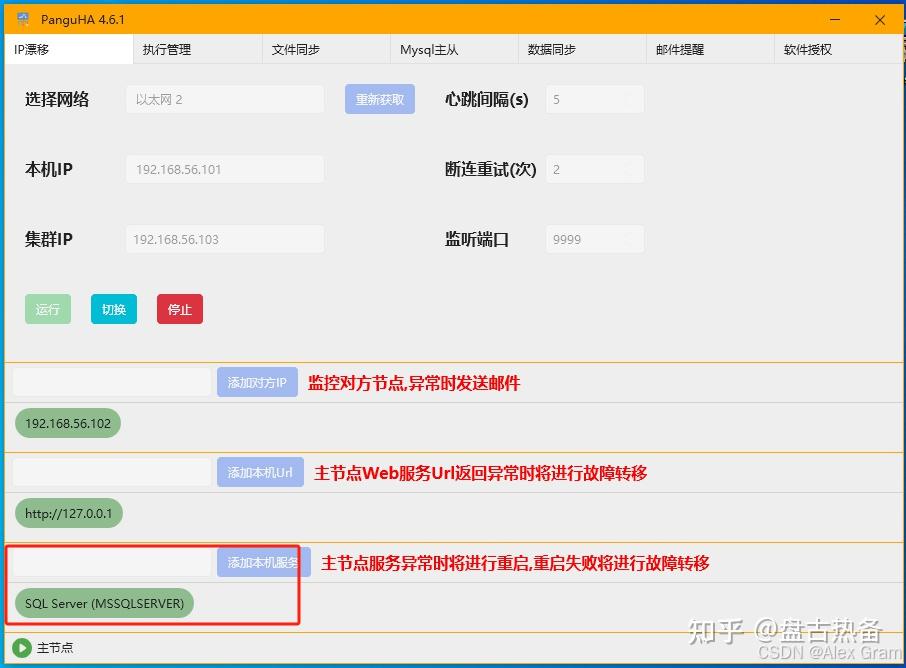
Task: Open the 心跳间隔(s) value selector
Action: point(594,99)
